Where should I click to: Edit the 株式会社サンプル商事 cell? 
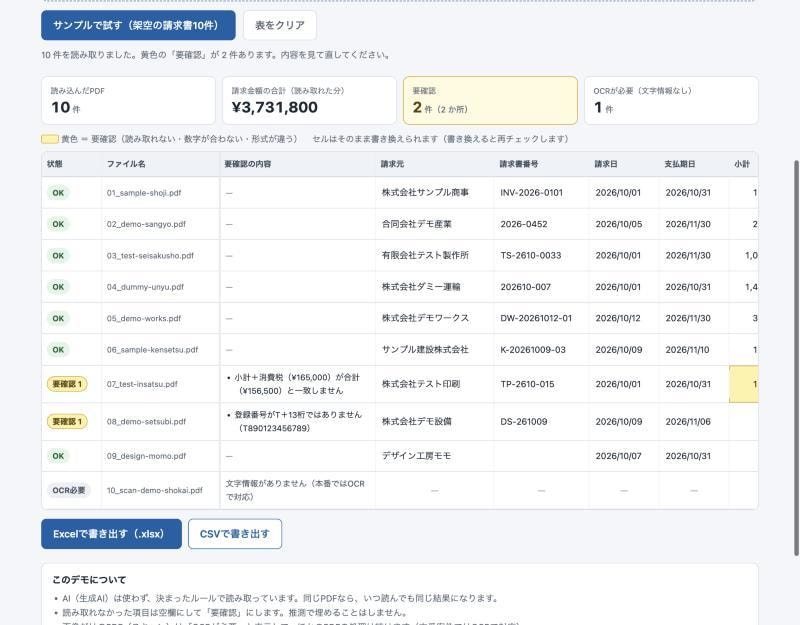tap(435, 192)
